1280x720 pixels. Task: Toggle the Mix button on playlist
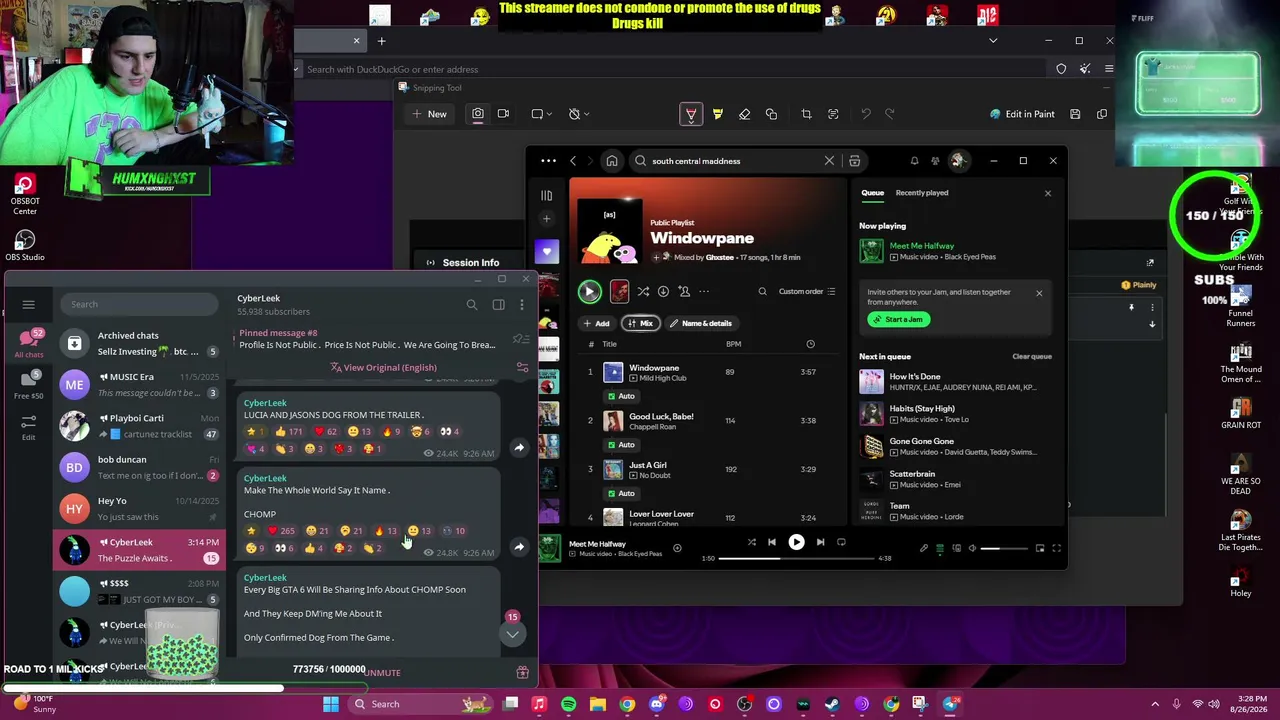point(640,324)
